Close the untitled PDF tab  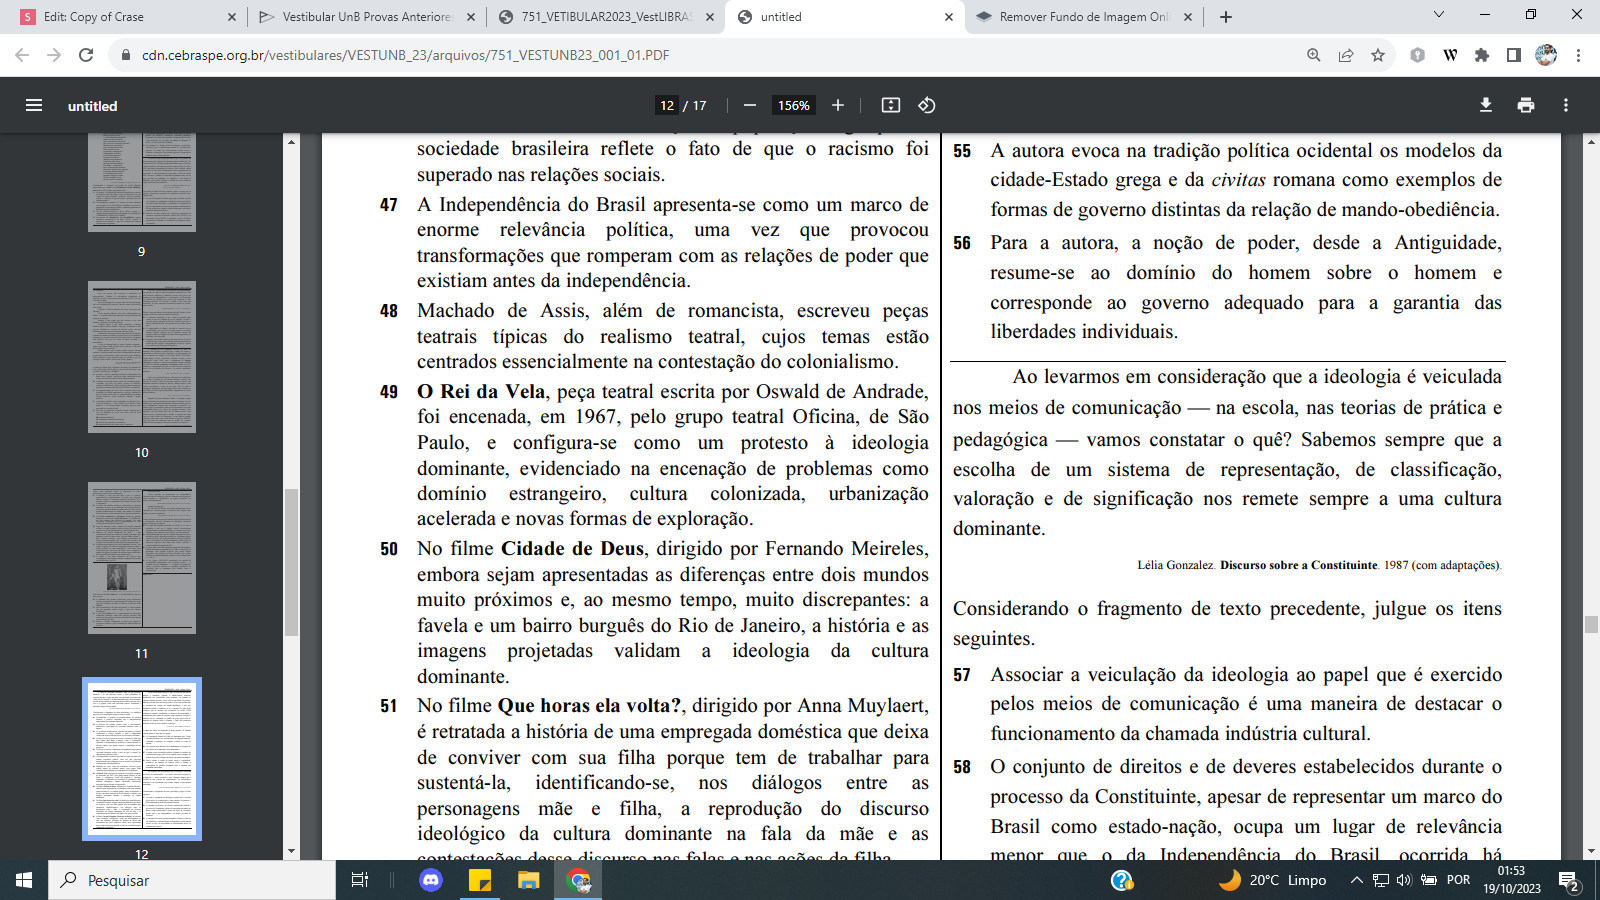[949, 17]
